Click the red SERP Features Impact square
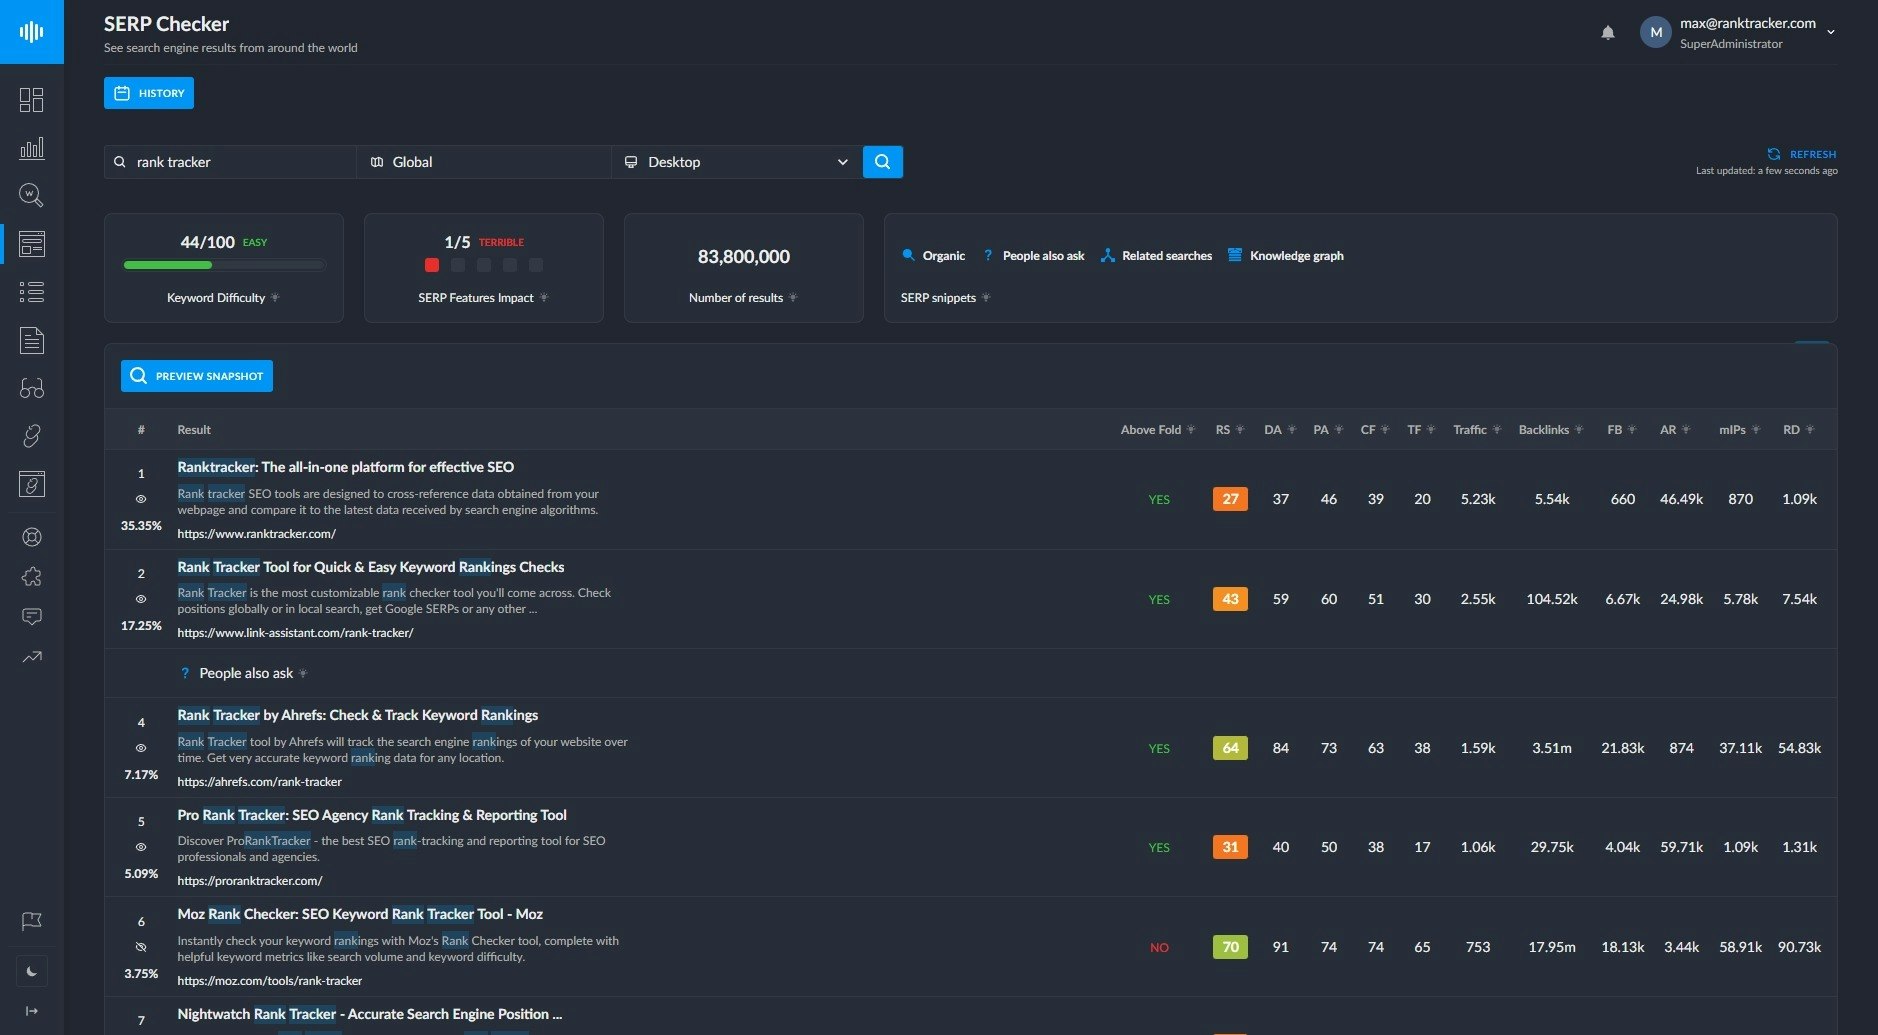1878x1035 pixels. 432,265
